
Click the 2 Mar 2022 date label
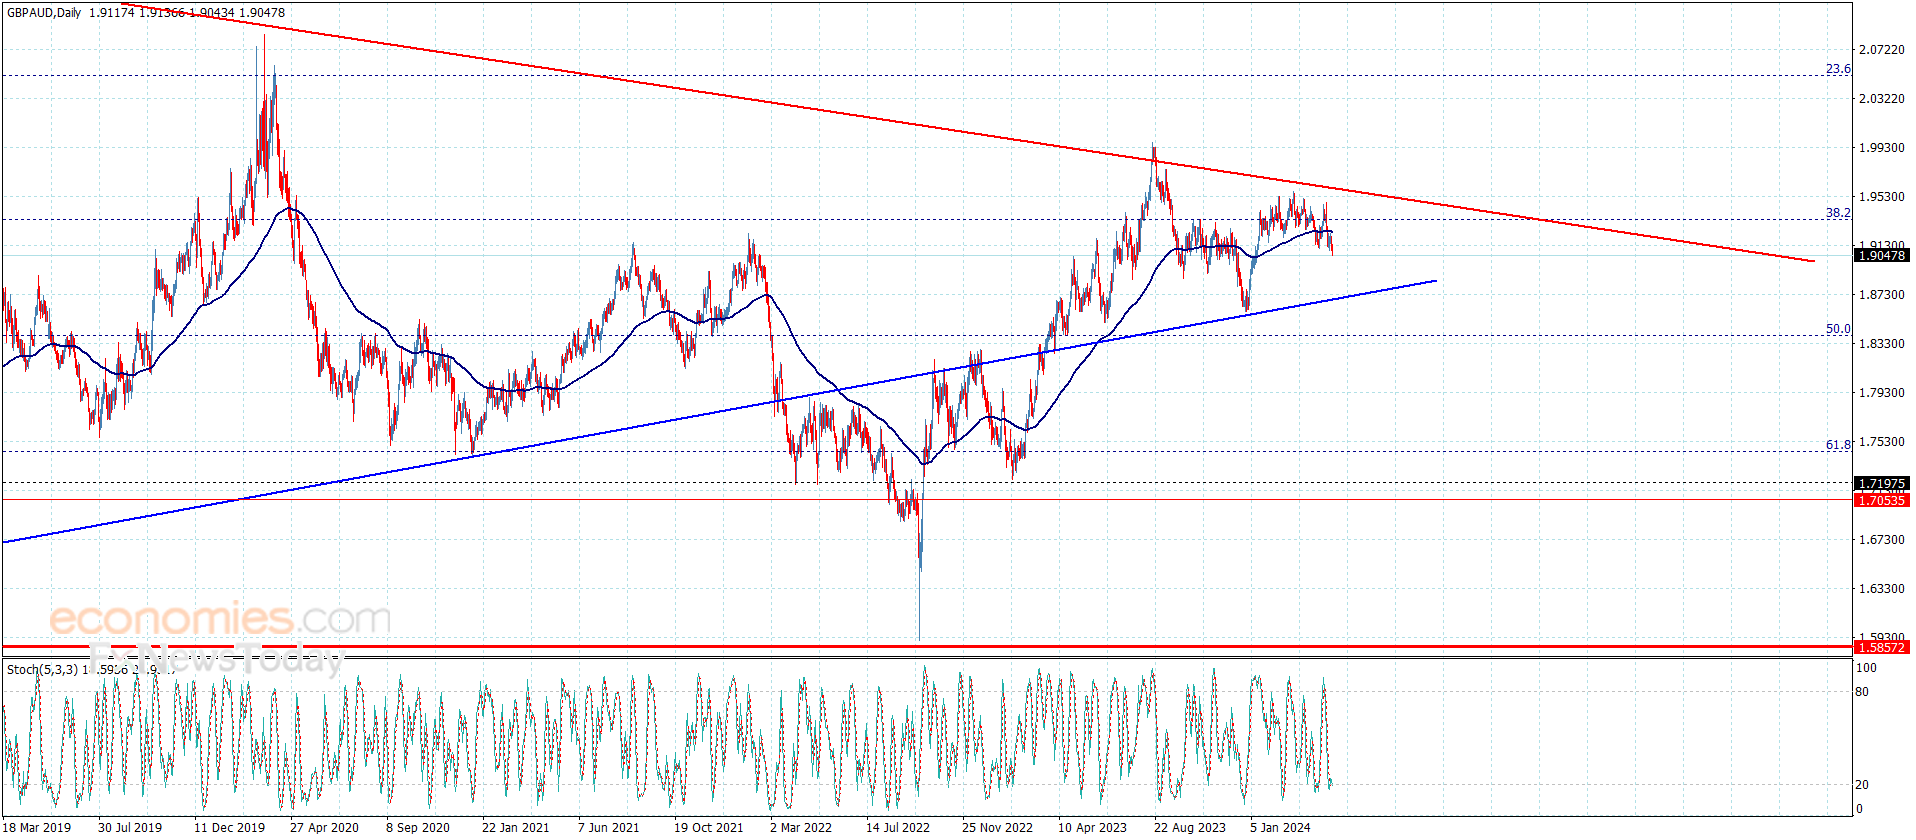pyautogui.click(x=801, y=827)
